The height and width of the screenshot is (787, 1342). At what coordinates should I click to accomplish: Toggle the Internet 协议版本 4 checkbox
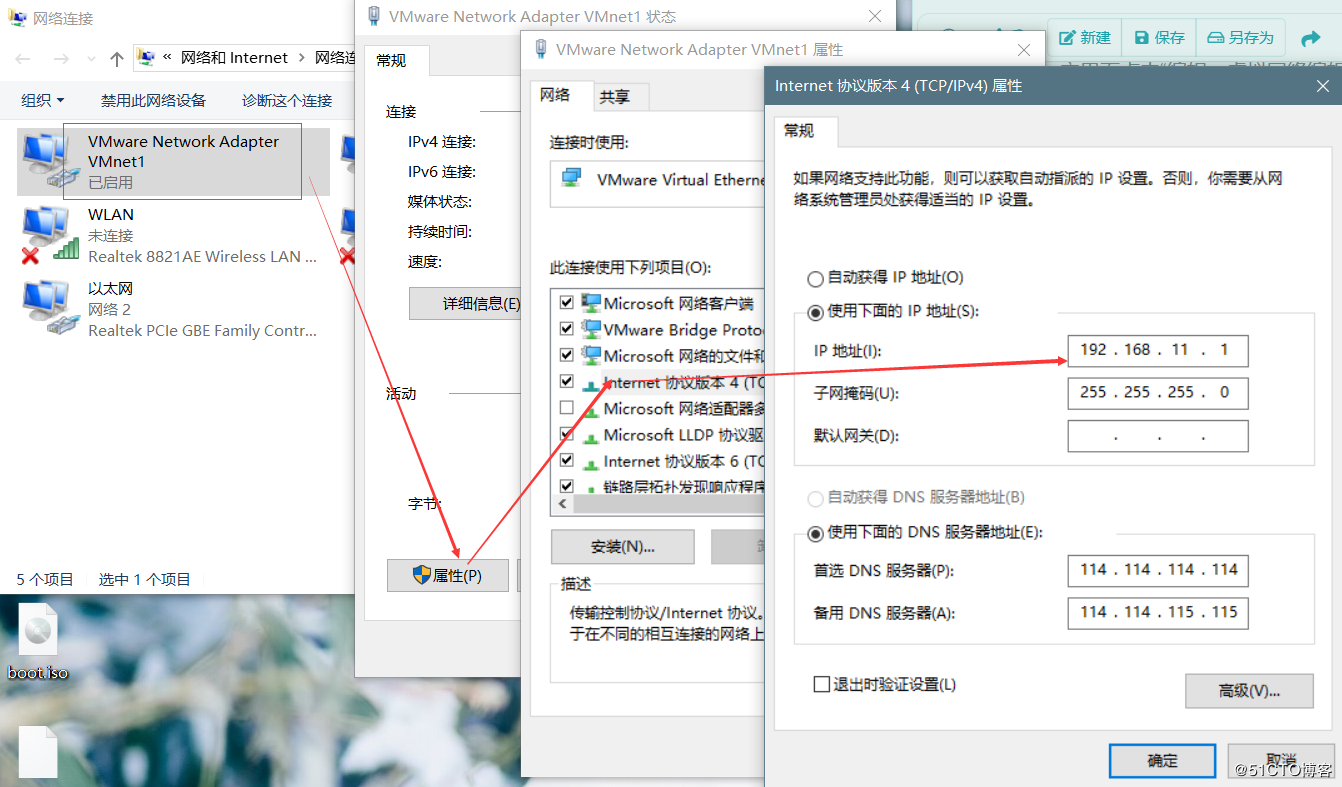(567, 382)
